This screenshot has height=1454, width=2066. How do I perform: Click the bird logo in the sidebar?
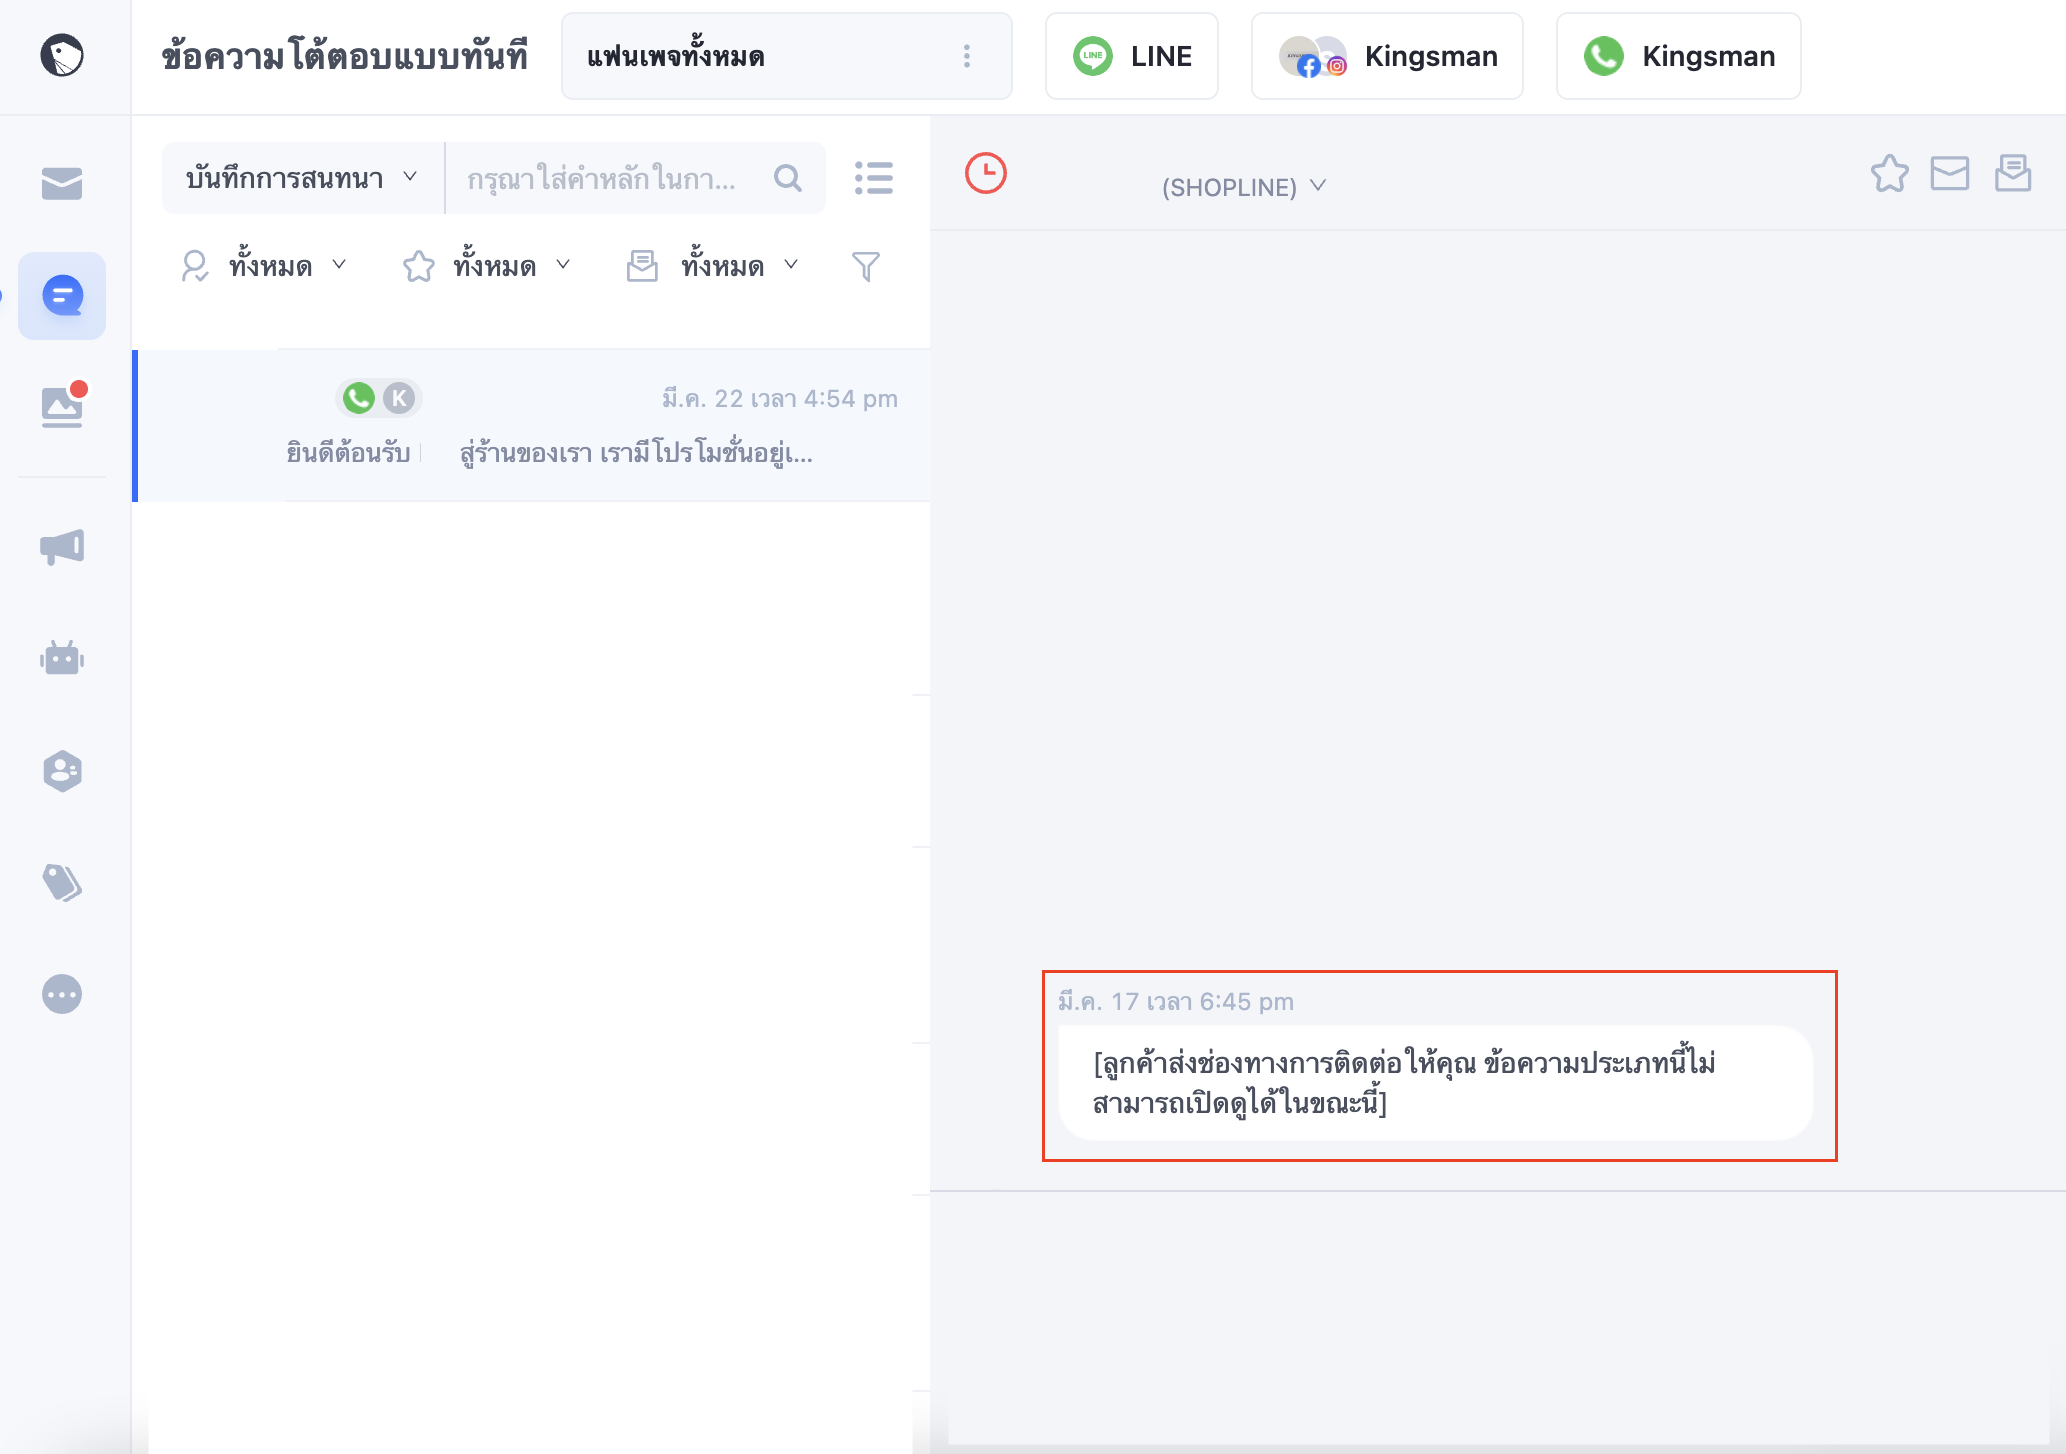(x=62, y=55)
